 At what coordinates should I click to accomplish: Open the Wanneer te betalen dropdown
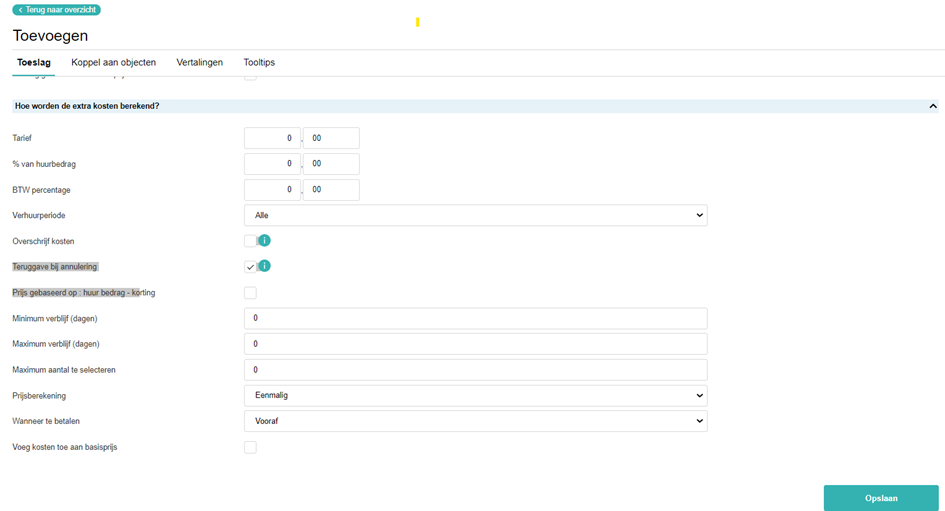pos(476,421)
